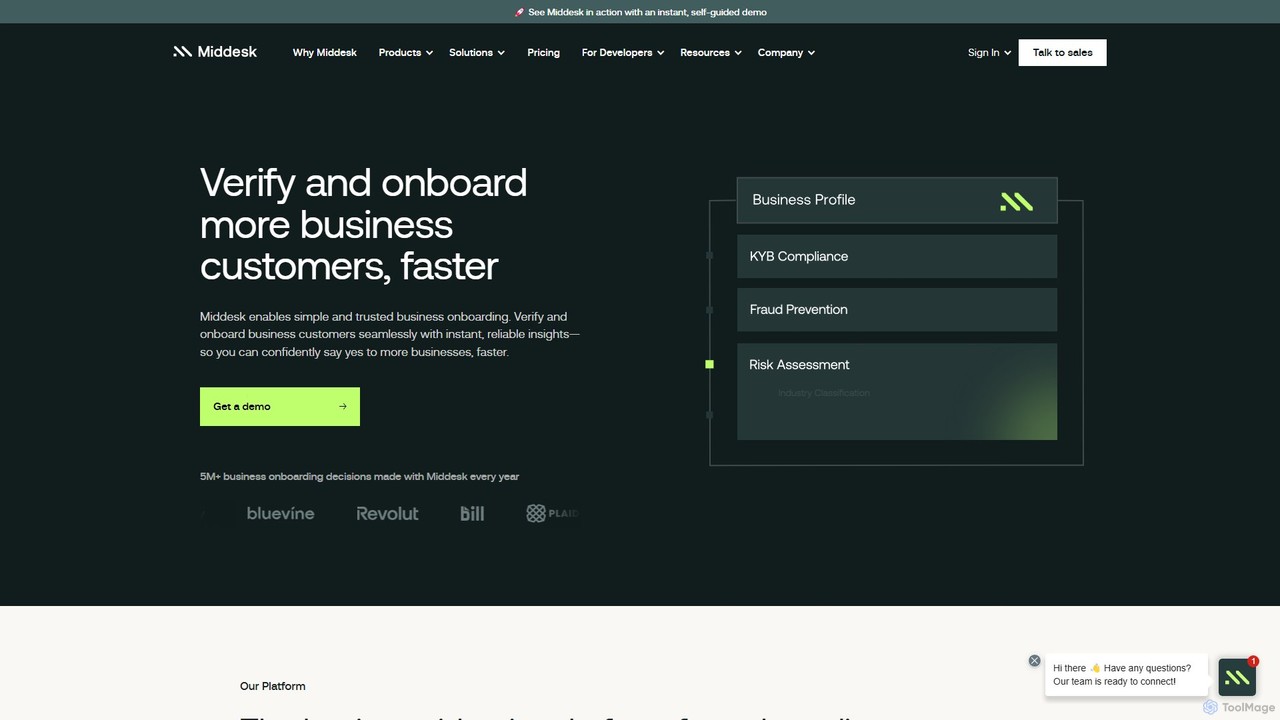Select the Risk Assessment panel

point(897,391)
